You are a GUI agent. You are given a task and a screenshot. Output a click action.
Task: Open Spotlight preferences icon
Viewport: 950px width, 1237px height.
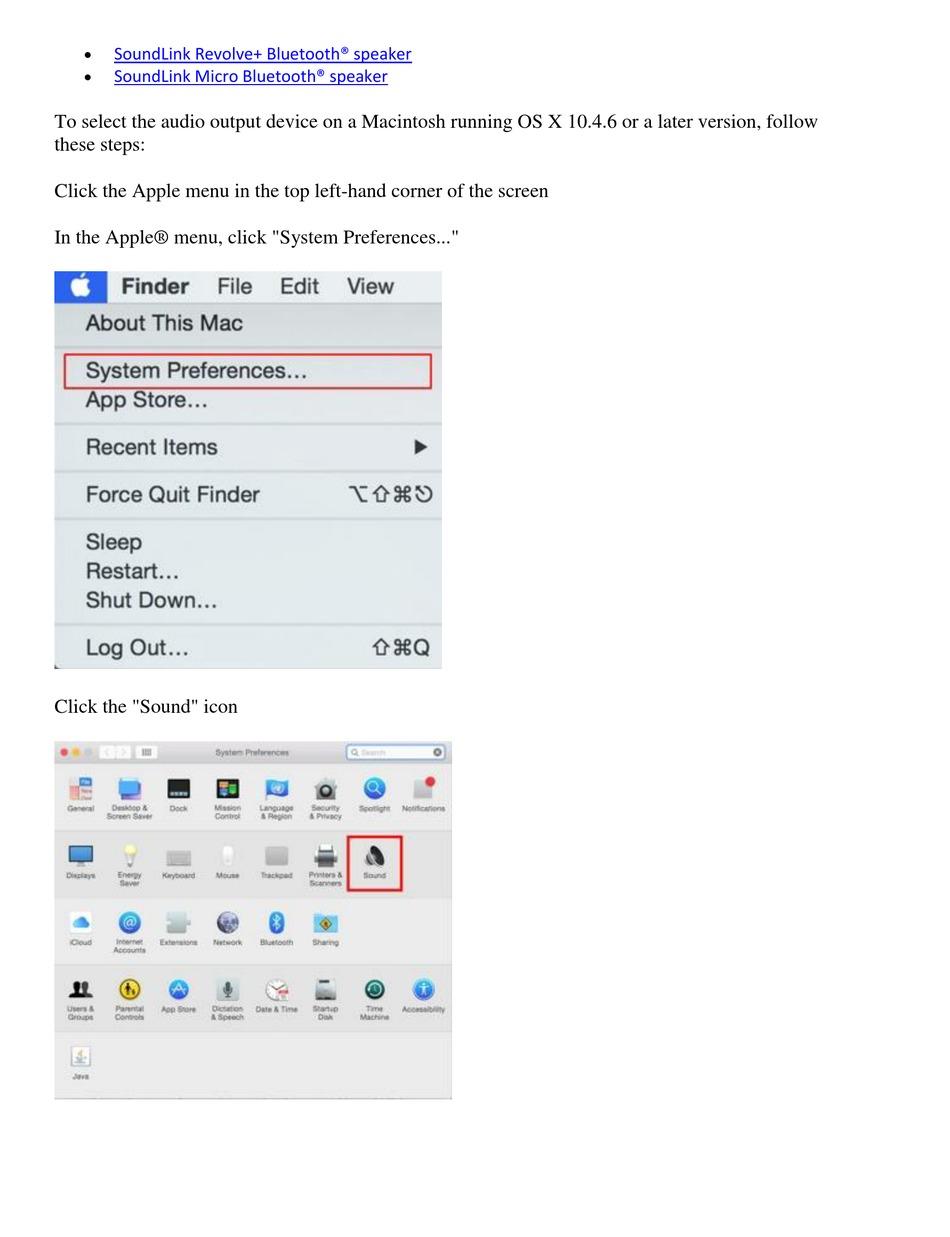coord(374,795)
